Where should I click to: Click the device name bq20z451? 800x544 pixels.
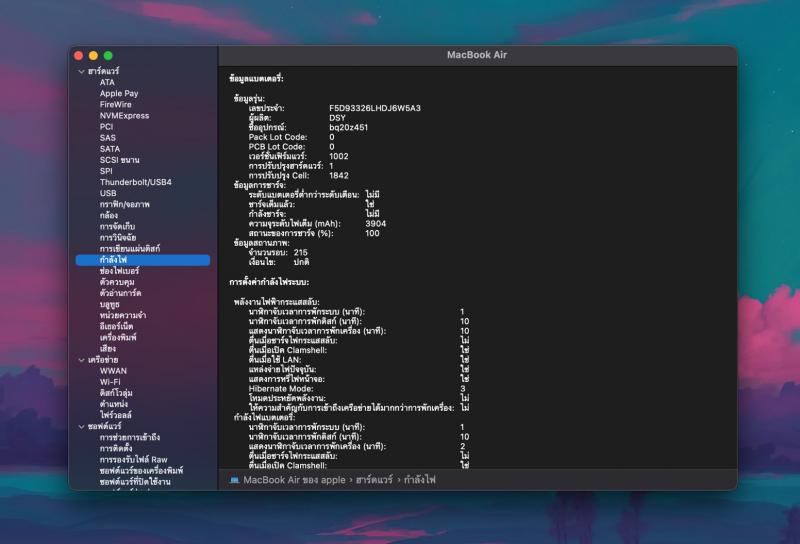[348, 128]
